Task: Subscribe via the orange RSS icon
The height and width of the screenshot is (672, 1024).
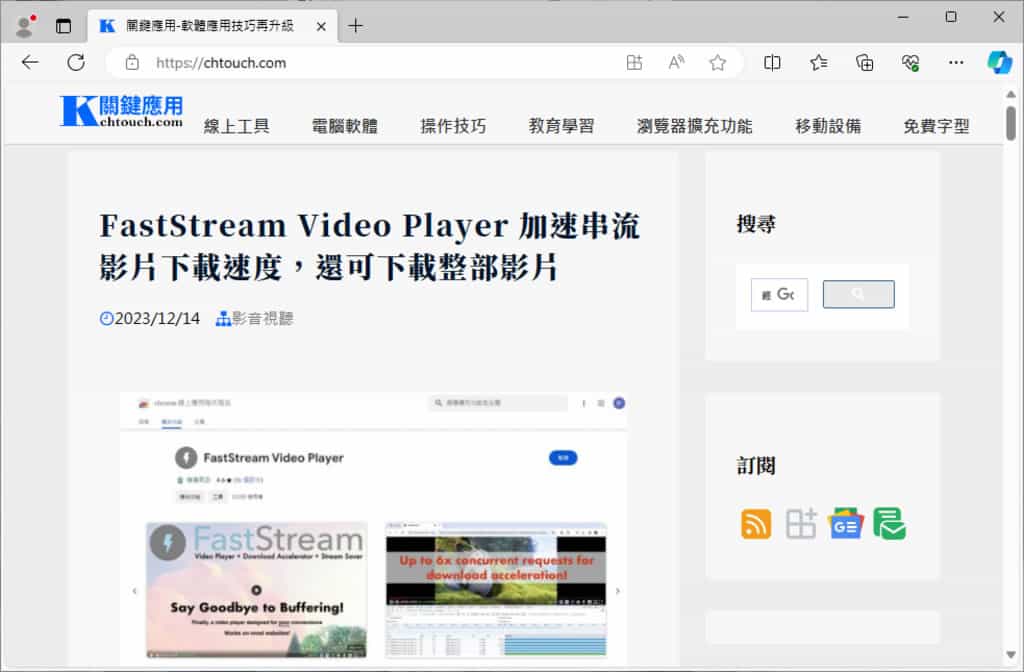Action: [756, 524]
